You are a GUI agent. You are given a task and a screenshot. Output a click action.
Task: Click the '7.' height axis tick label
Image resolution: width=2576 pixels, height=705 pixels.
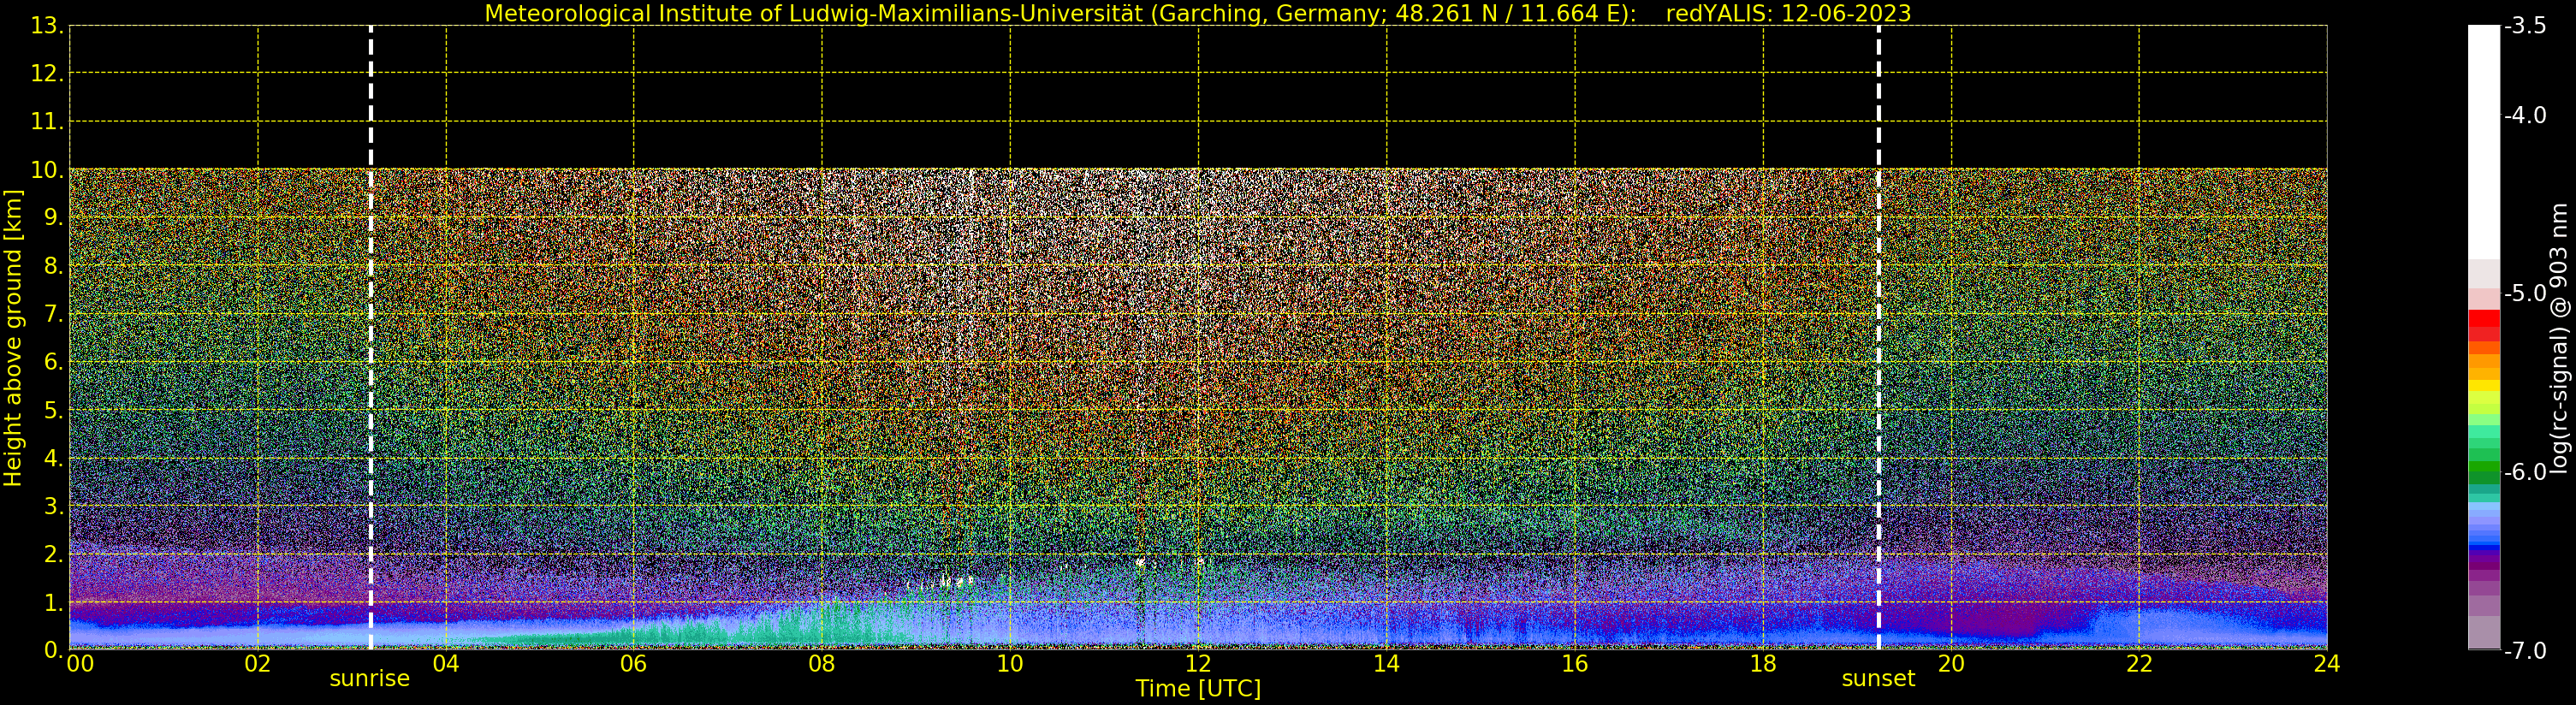click(53, 314)
